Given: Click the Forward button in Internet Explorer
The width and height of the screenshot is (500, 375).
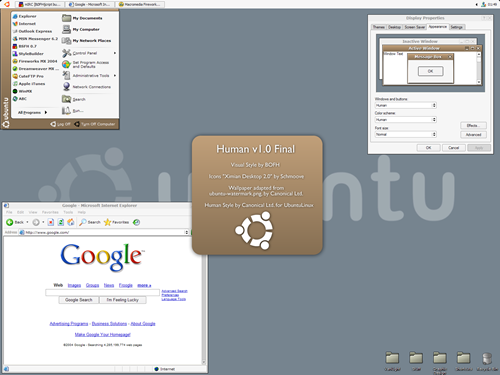Looking at the screenshot, I should click(36, 222).
